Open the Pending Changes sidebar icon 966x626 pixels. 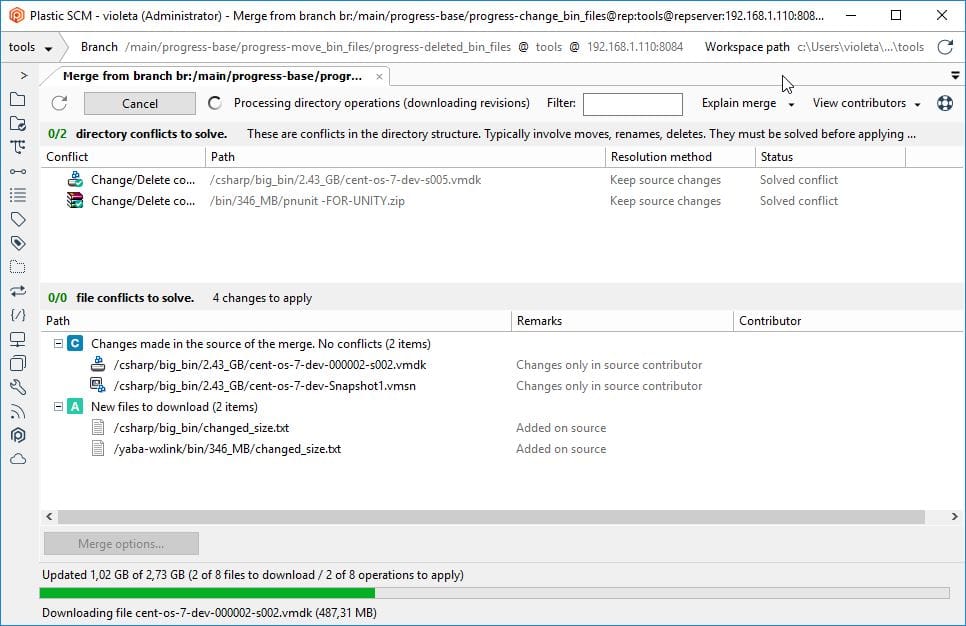[x=18, y=124]
